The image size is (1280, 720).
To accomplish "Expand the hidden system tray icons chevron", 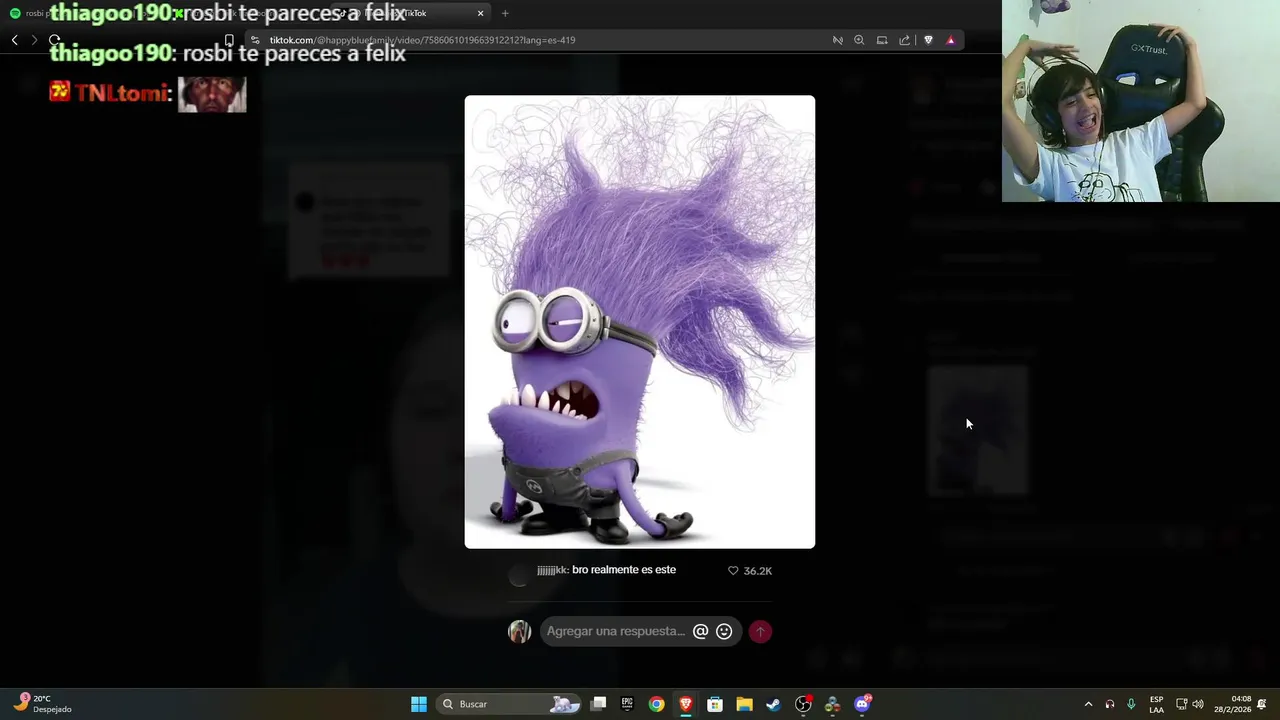I will pos(1088,704).
